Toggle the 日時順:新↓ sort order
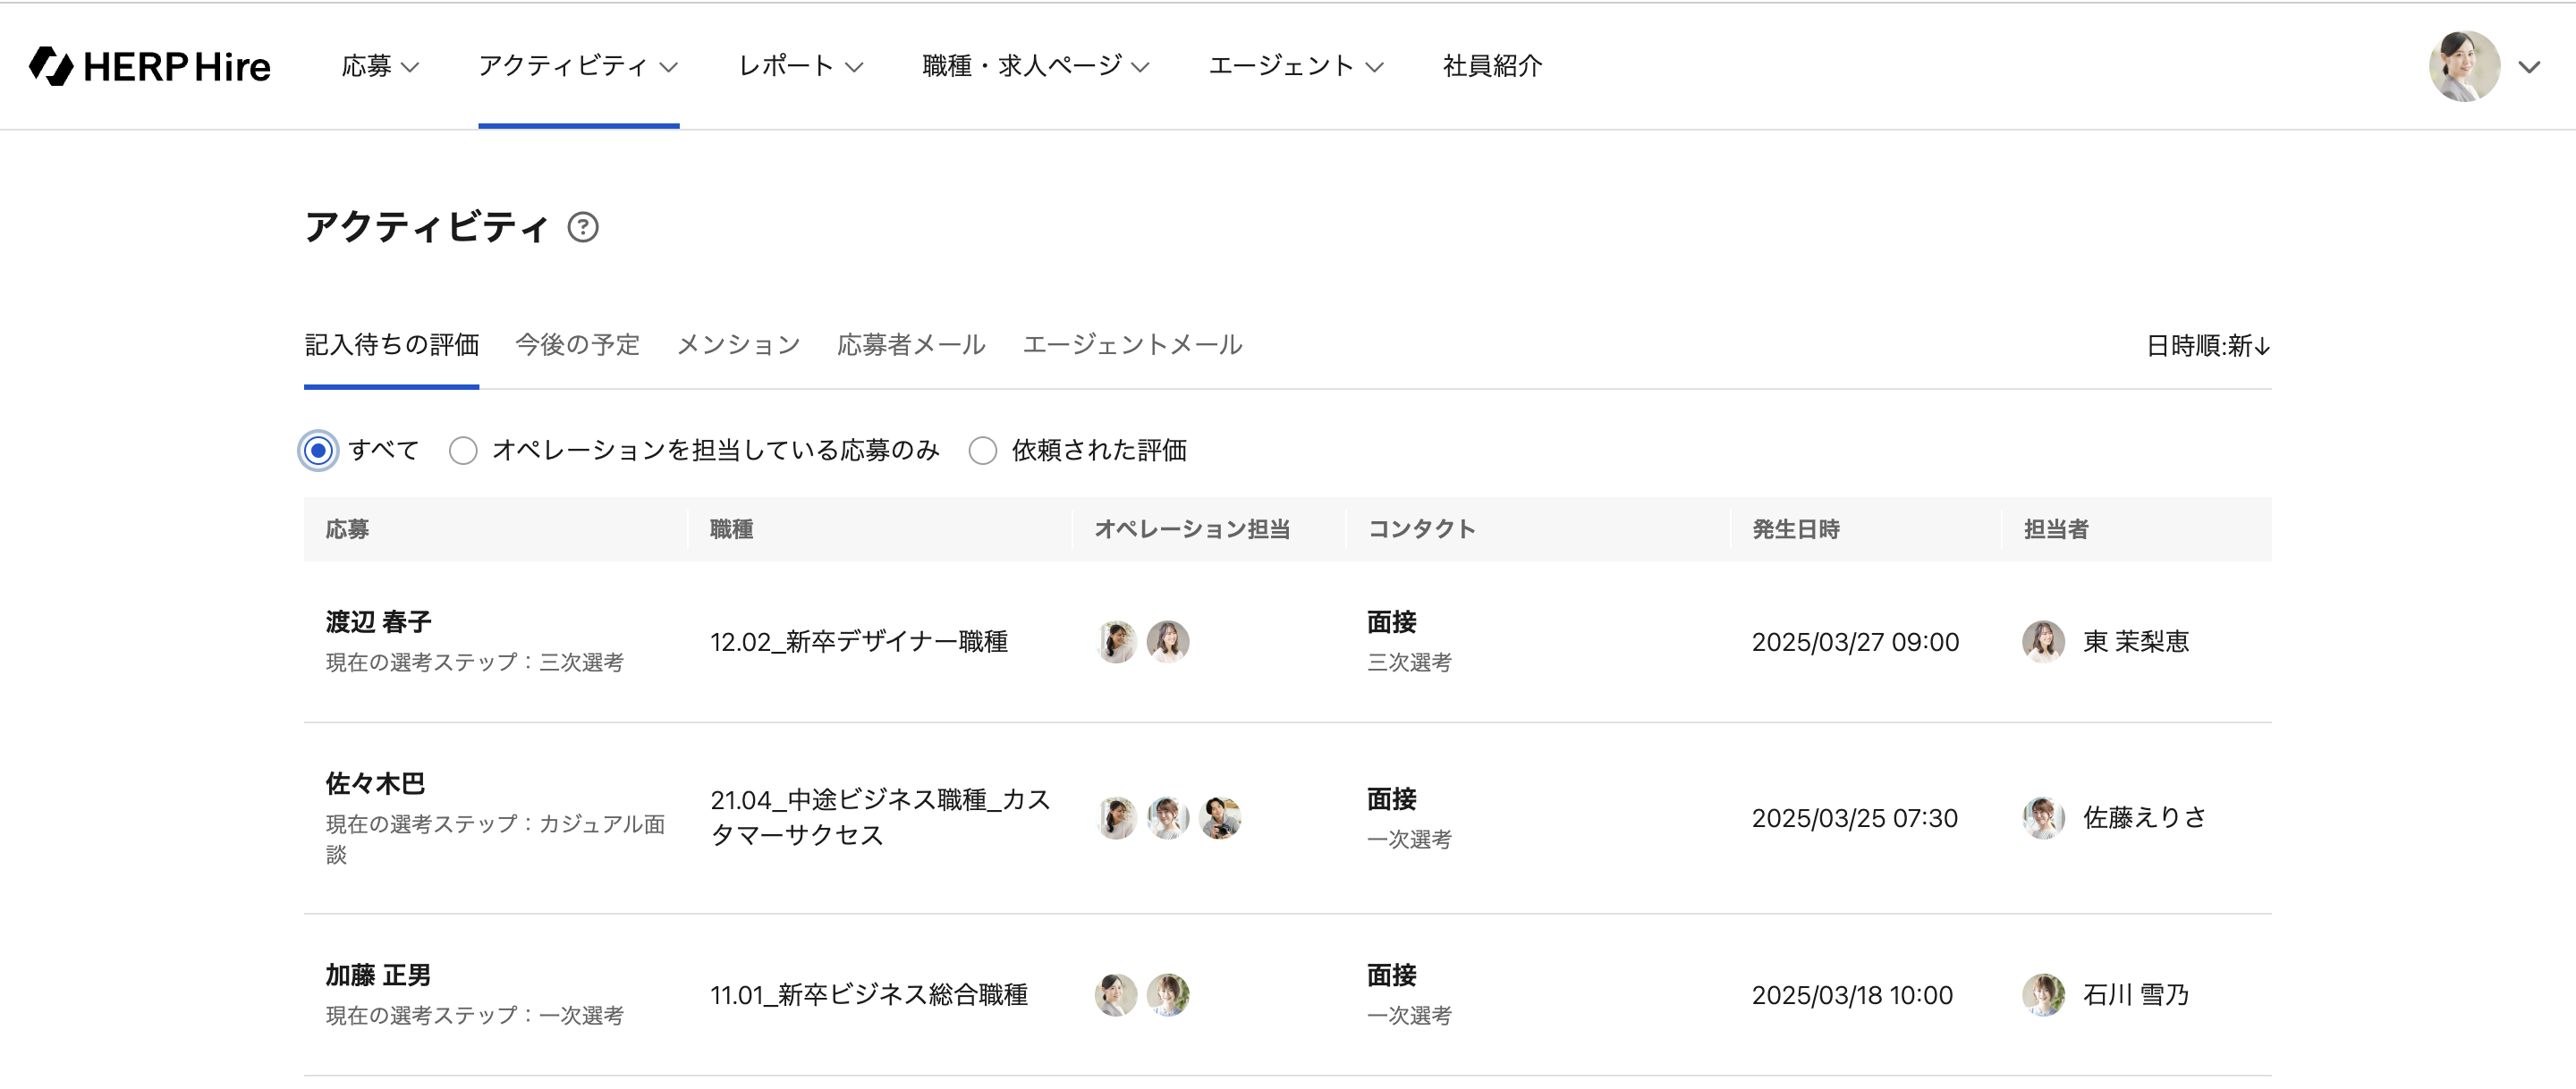Screen dimensions: 2576x1089 pos(2207,346)
